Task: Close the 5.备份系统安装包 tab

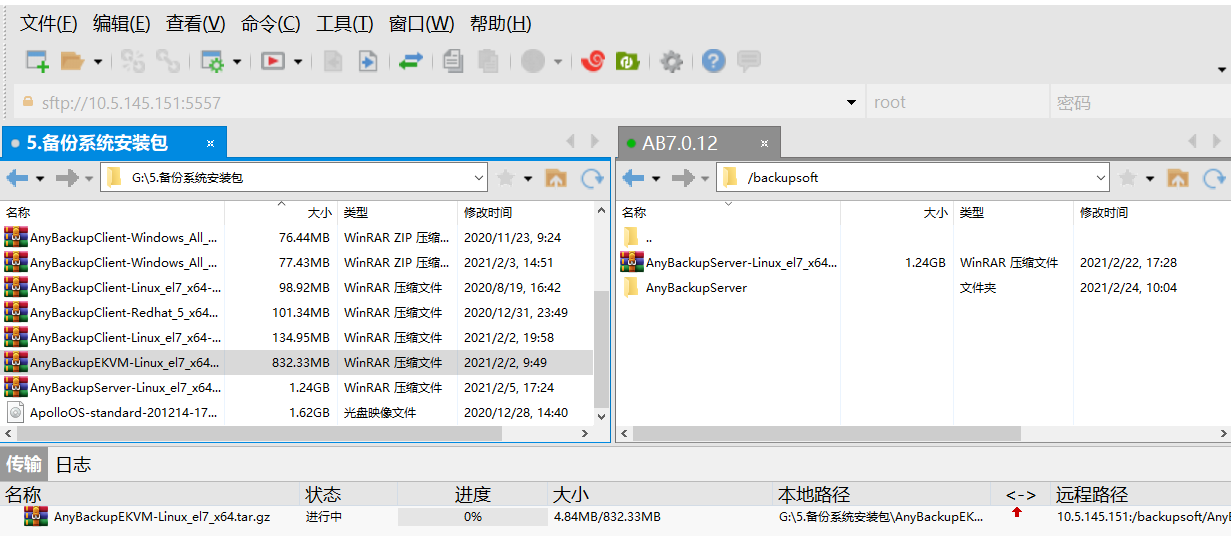Action: click(211, 143)
